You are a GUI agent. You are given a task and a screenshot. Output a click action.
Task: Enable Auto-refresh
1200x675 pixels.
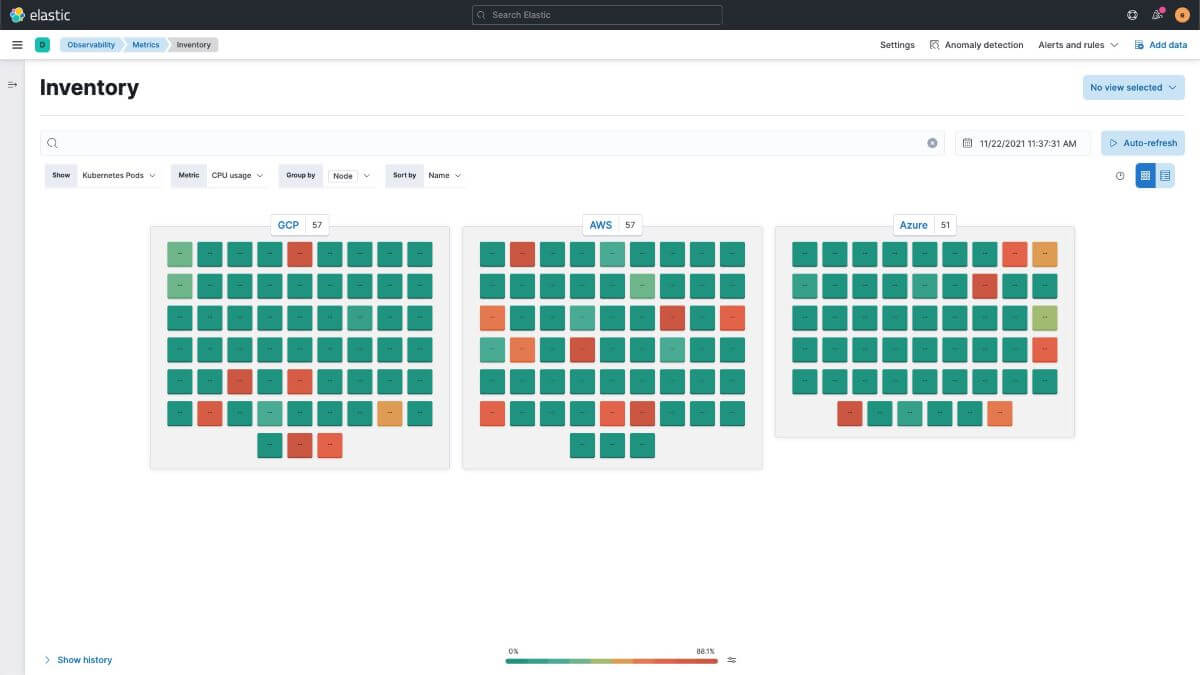[x=1143, y=142]
